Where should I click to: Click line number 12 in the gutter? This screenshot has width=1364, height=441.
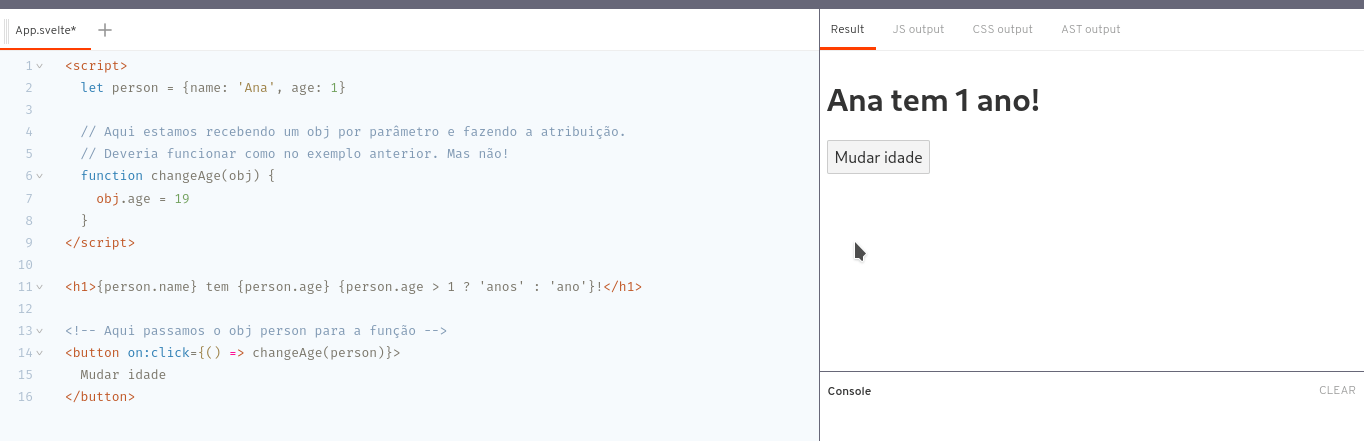click(26, 309)
